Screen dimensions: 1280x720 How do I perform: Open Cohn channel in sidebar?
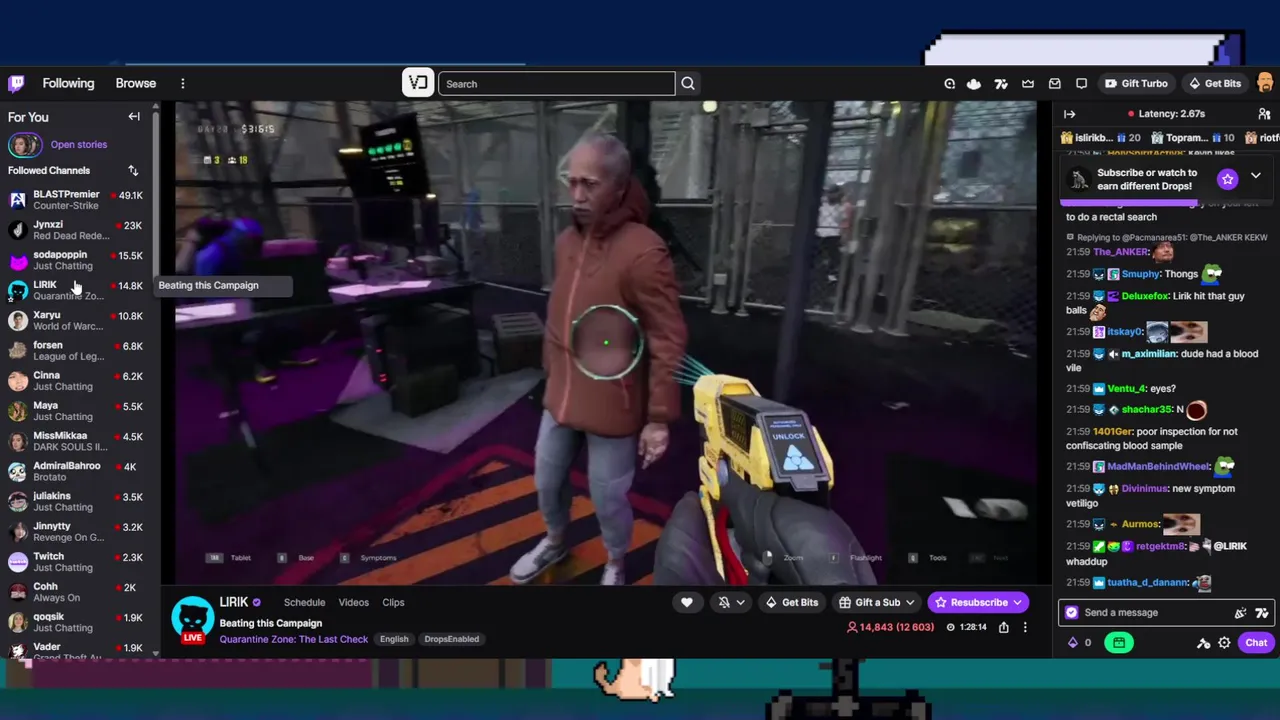[78, 592]
